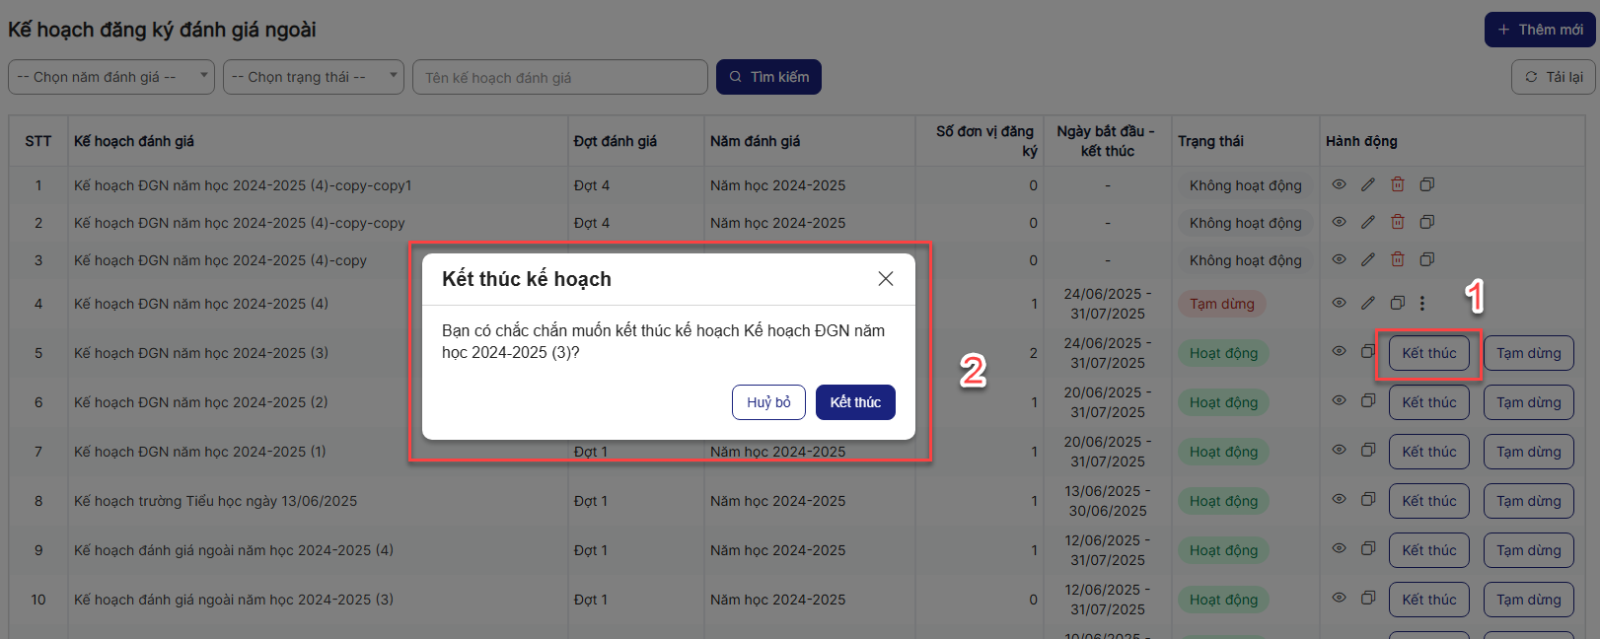This screenshot has width=1600, height=639.
Task: Confirm with the Kết thúc dialog button
Action: [x=855, y=402]
